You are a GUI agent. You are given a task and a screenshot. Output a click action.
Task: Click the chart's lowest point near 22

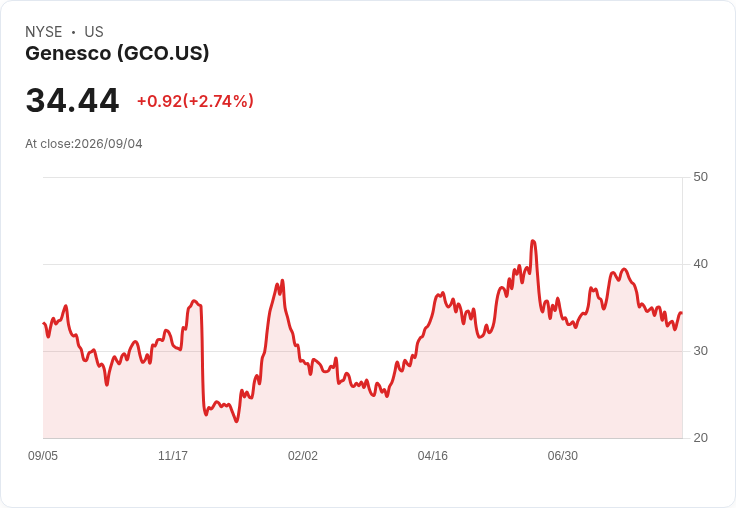pyautogui.click(x=236, y=421)
